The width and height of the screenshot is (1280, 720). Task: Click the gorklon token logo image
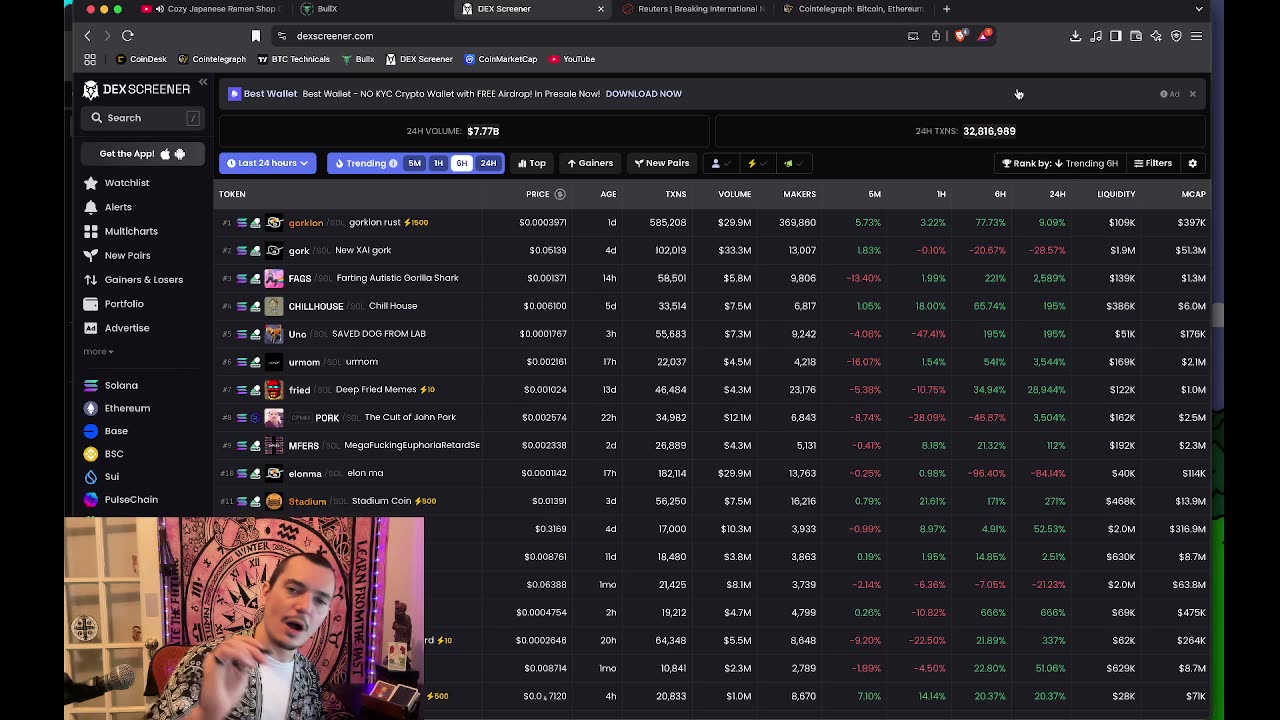(x=274, y=222)
